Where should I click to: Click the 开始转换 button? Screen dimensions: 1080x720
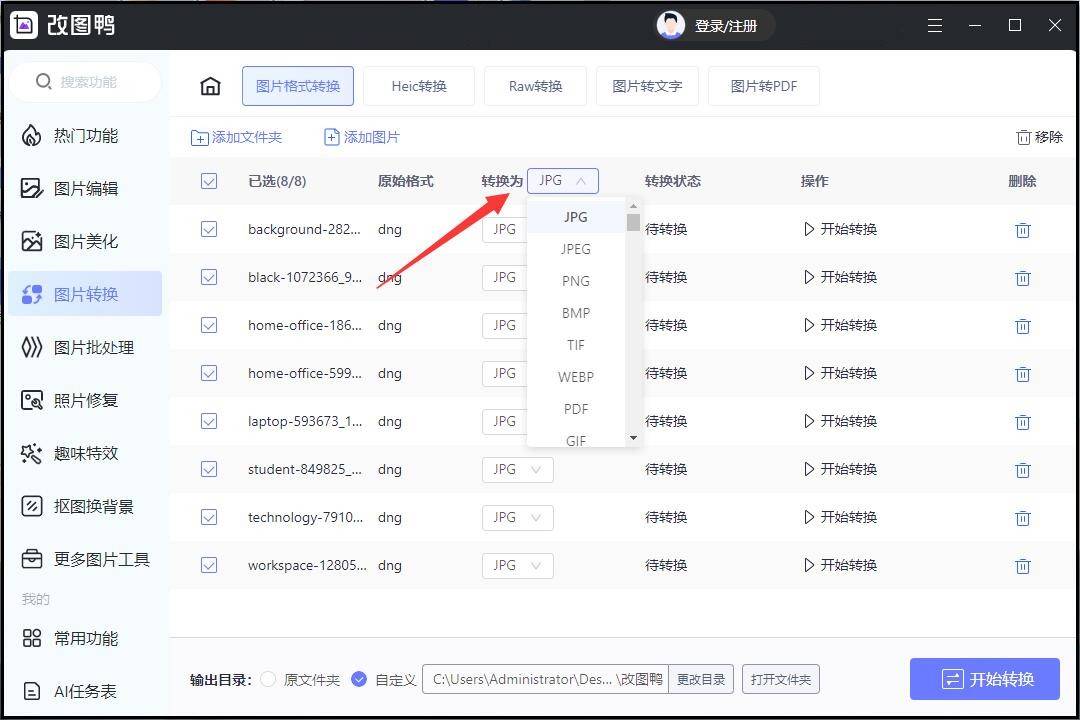pyautogui.click(x=985, y=678)
